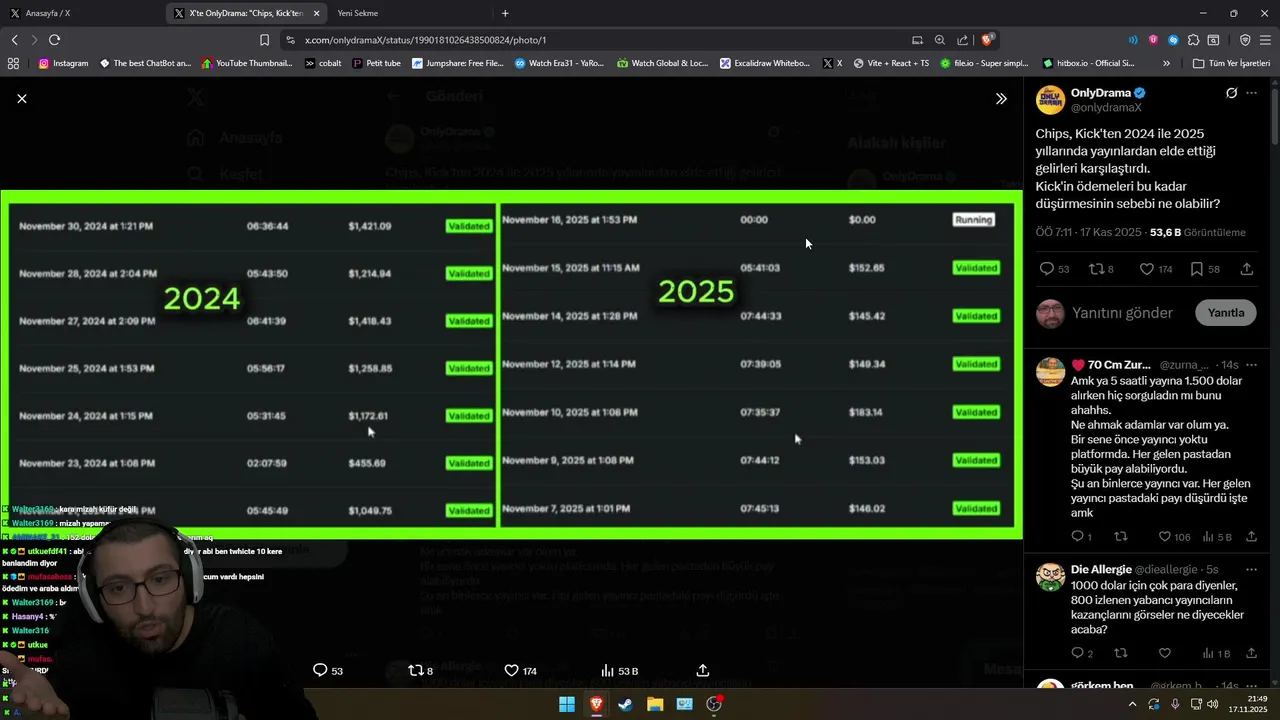Open more options on OnlyDrama tweet

click(1252, 93)
